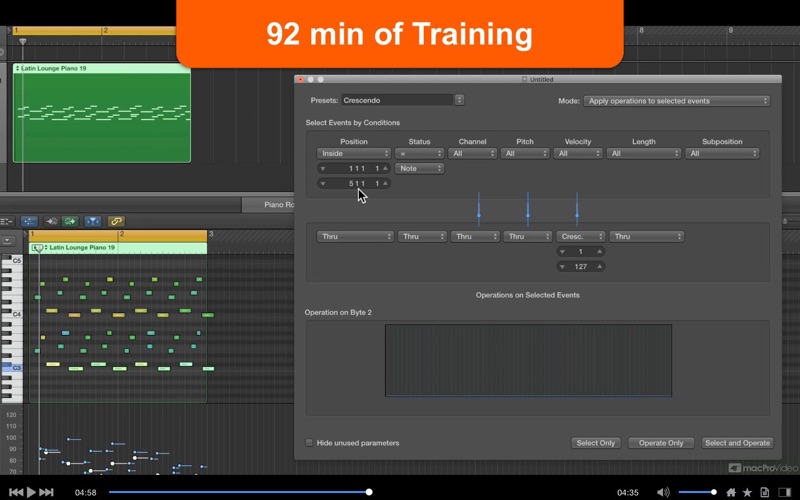Close the Untitled transform window
The width and height of the screenshot is (800, 500).
pos(301,80)
